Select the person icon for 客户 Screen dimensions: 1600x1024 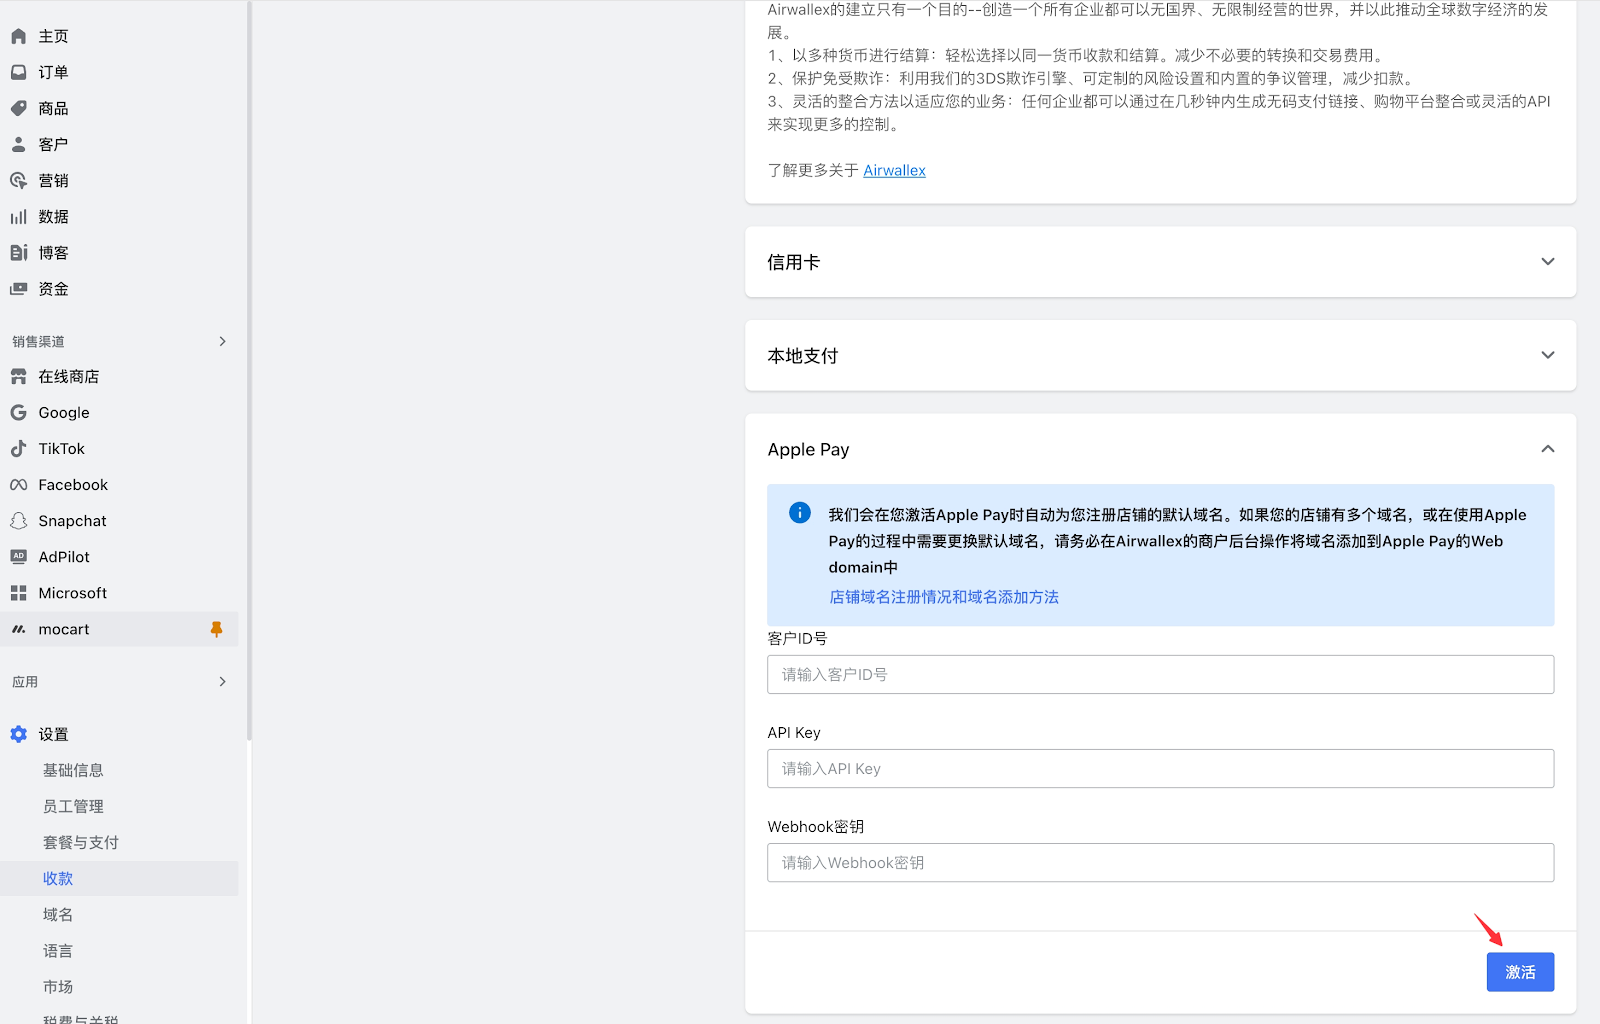coord(18,144)
